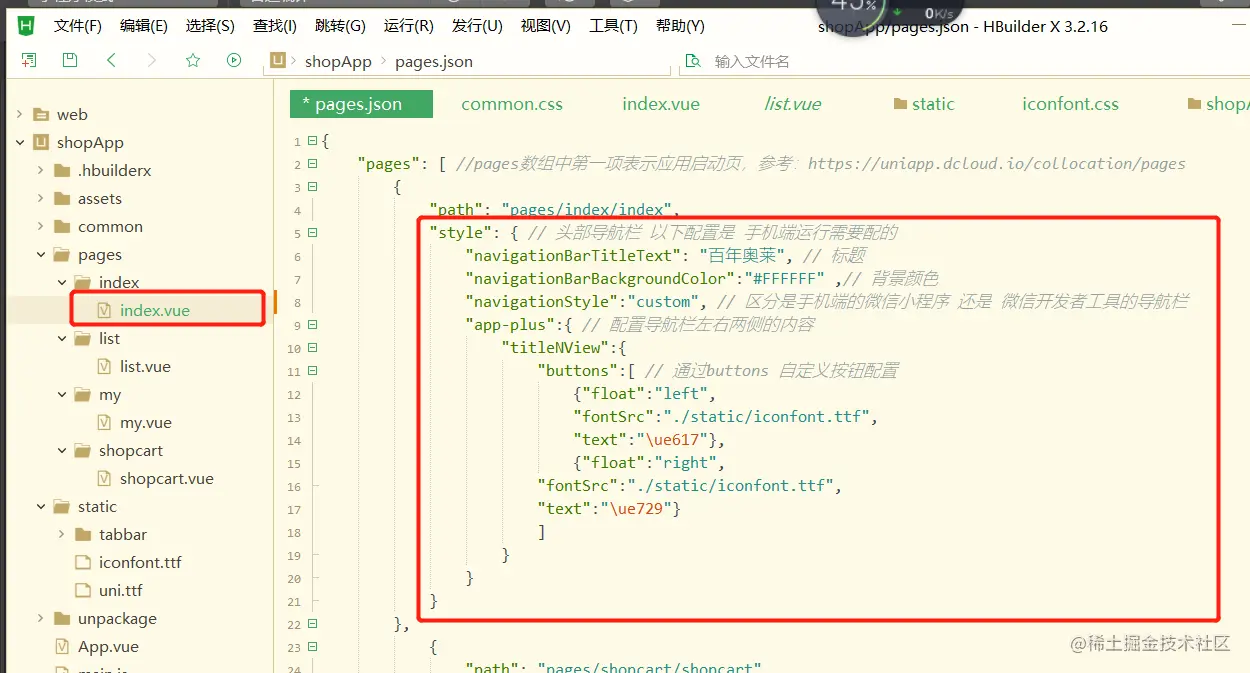
Task: Click the "#FFFFFF" value in code
Action: click(x=784, y=278)
